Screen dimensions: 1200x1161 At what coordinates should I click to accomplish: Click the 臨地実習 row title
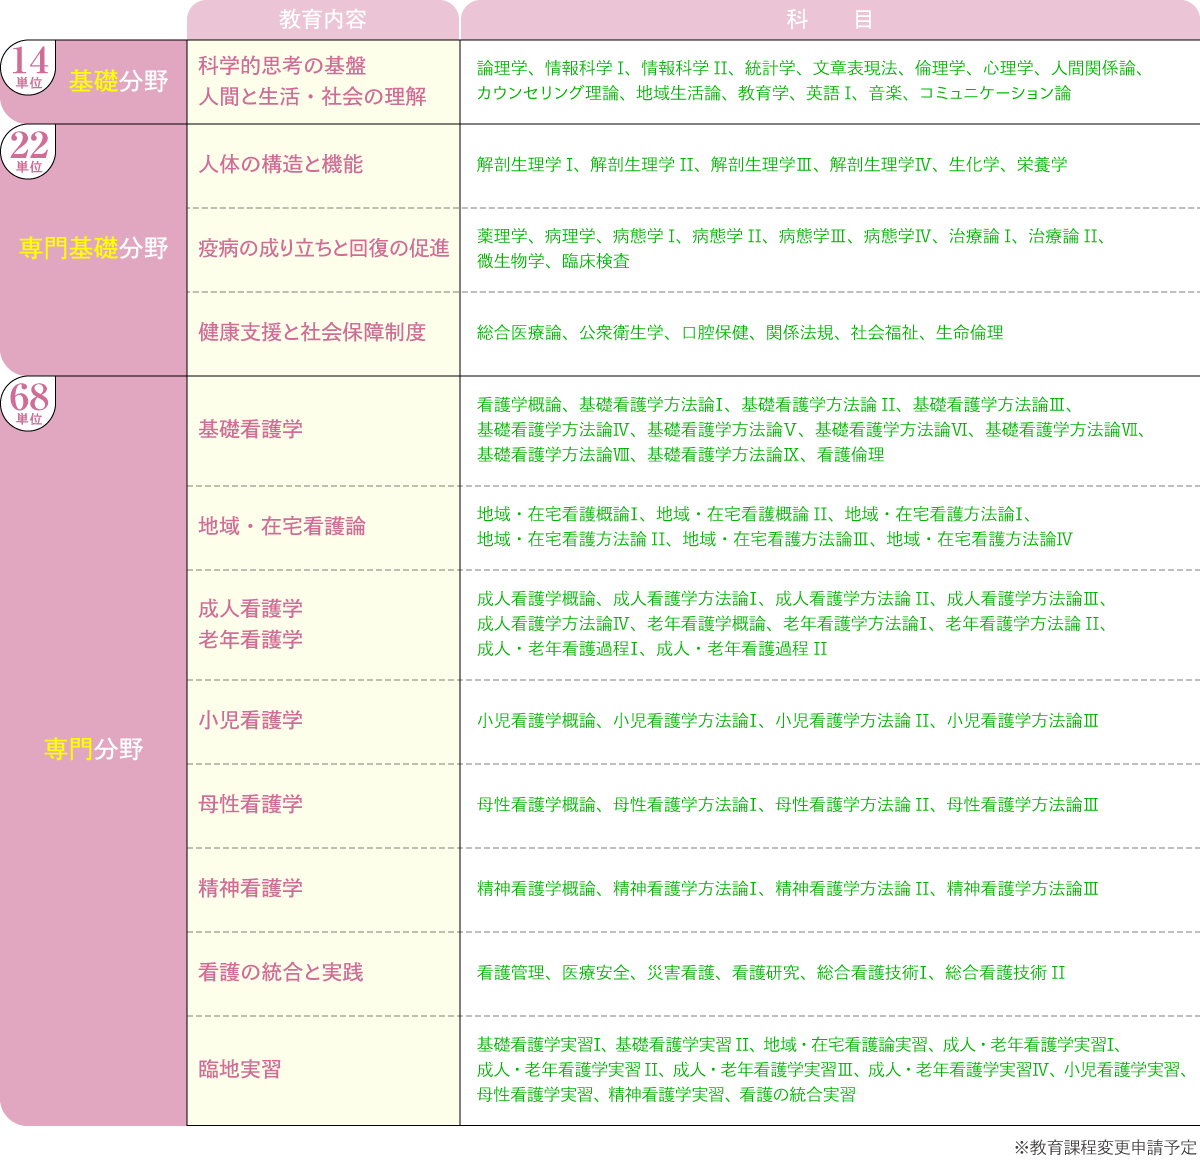click(x=240, y=1070)
